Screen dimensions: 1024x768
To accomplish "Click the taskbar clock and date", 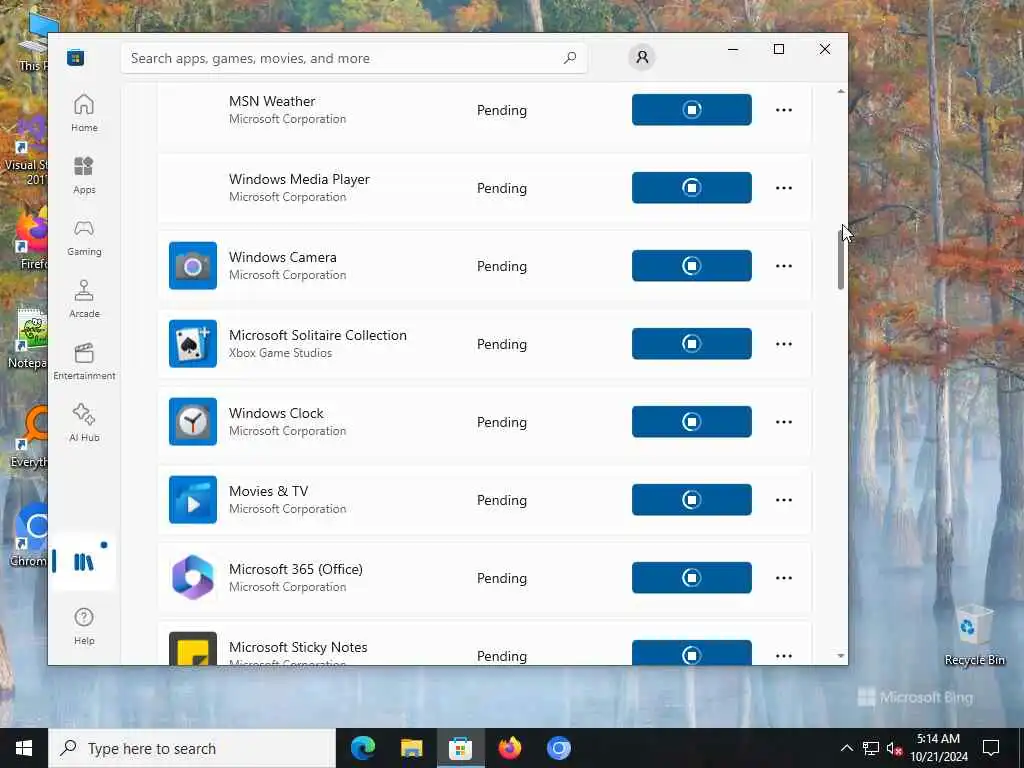I will coord(938,748).
